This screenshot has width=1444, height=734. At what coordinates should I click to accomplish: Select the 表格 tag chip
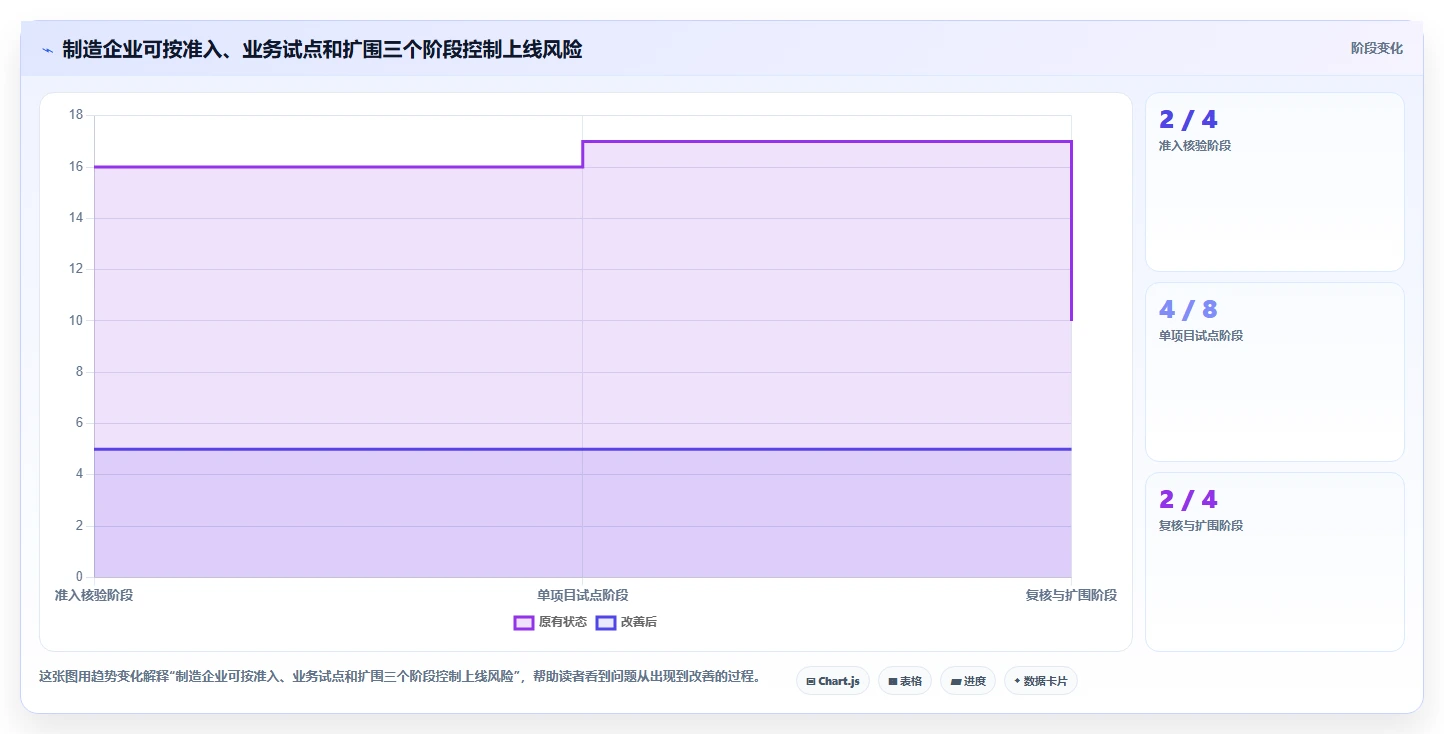905,681
